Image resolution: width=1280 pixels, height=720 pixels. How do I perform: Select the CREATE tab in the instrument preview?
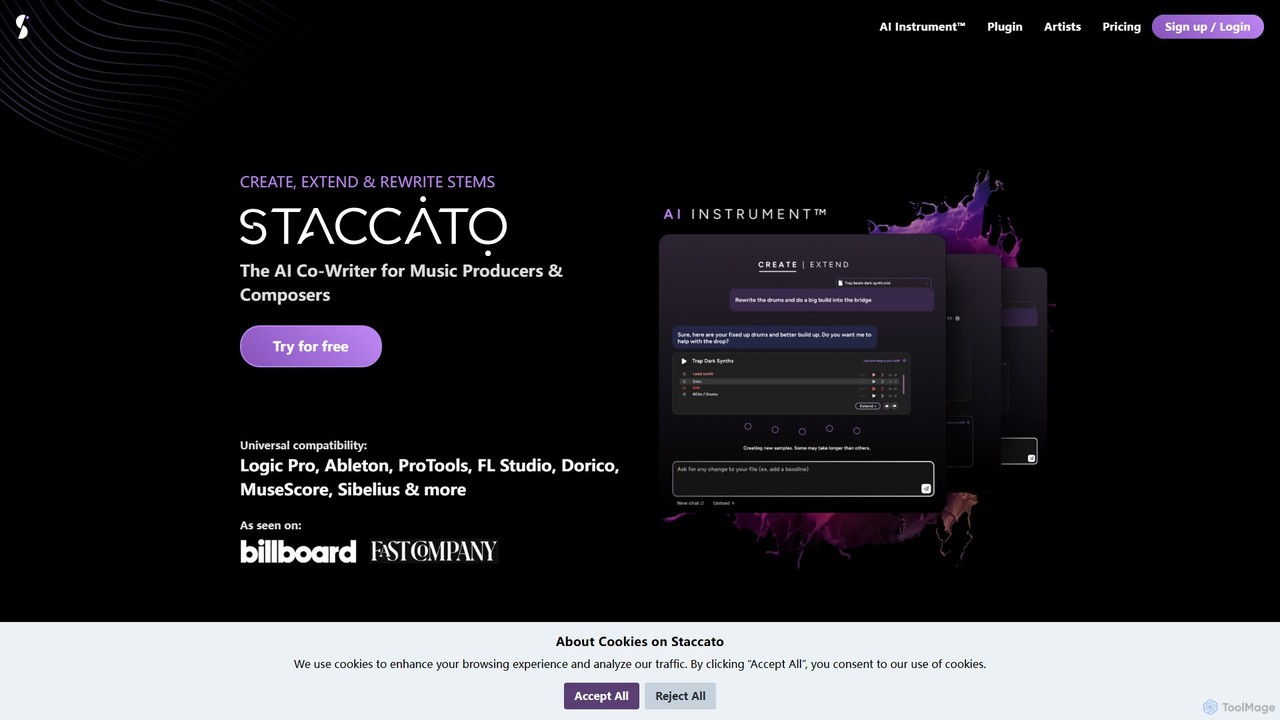777,265
